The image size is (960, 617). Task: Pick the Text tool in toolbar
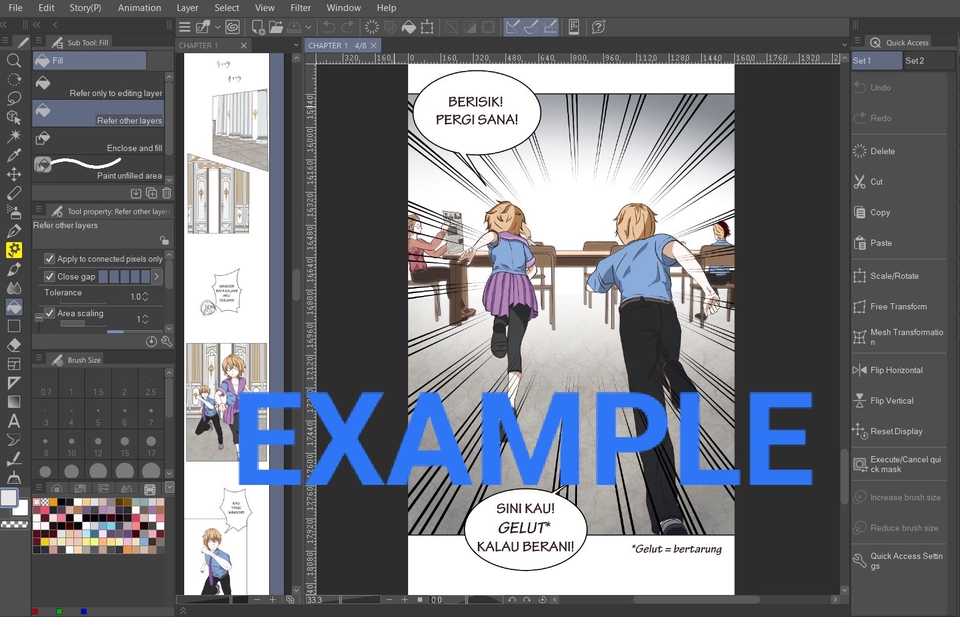pyautogui.click(x=14, y=421)
